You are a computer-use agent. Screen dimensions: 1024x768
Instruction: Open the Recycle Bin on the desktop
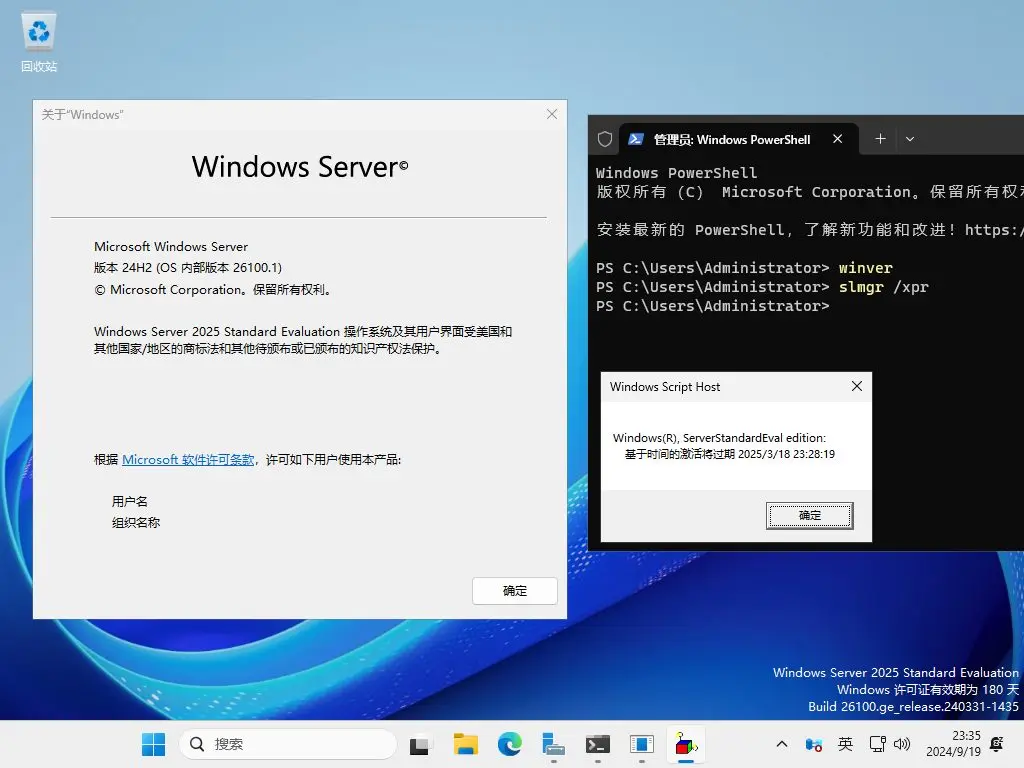39,42
